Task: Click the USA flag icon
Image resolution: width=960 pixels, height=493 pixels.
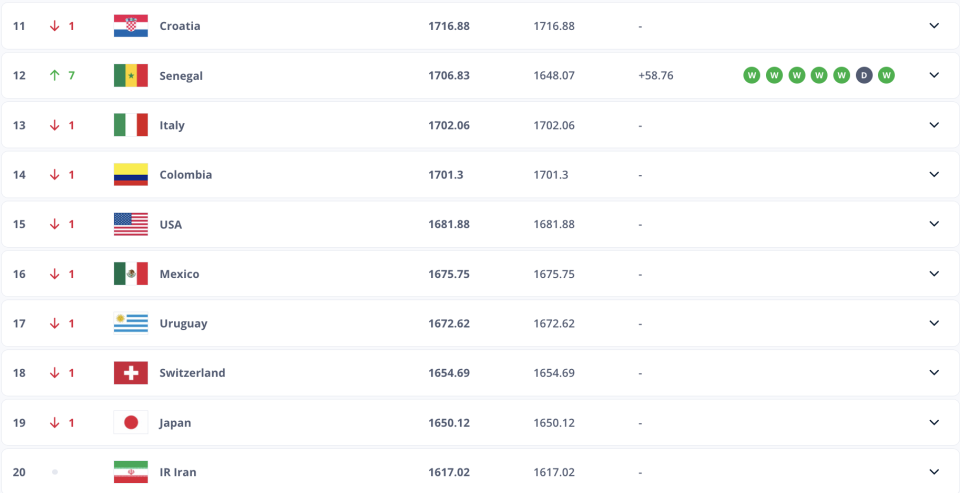Action: click(131, 224)
